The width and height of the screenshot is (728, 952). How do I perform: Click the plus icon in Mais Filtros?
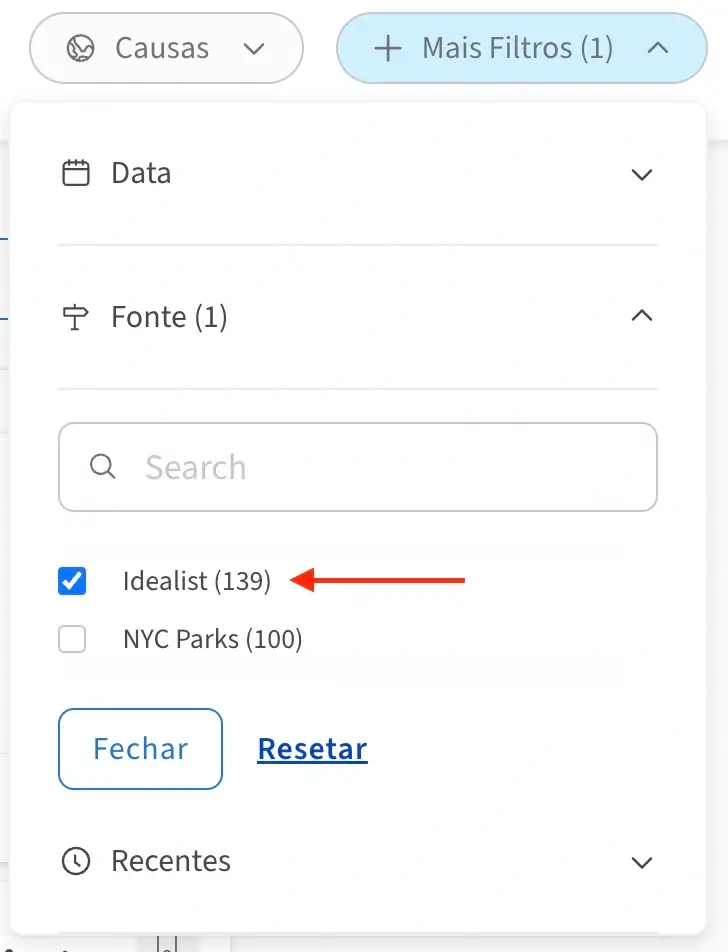pos(387,48)
